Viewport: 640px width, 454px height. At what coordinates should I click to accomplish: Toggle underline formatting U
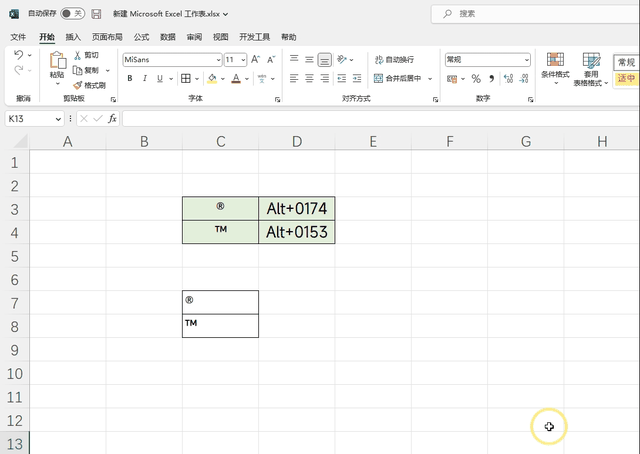[x=160, y=78]
